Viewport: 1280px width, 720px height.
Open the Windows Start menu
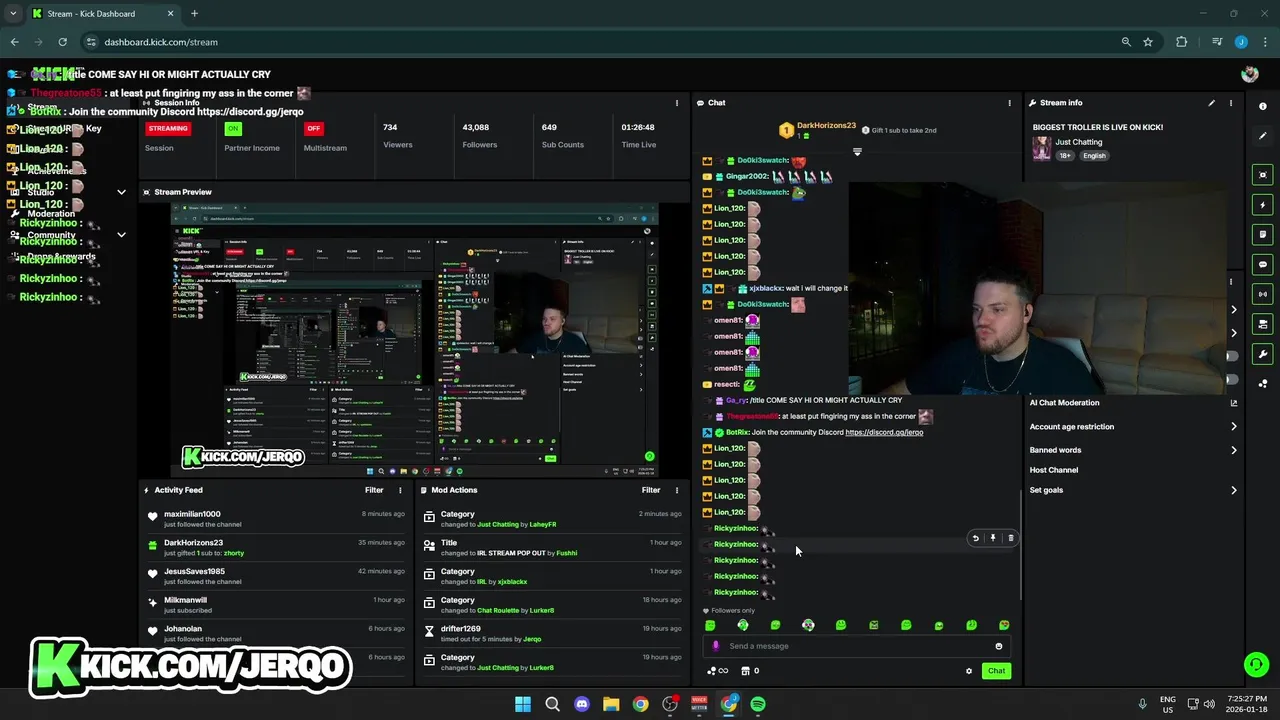coord(523,704)
